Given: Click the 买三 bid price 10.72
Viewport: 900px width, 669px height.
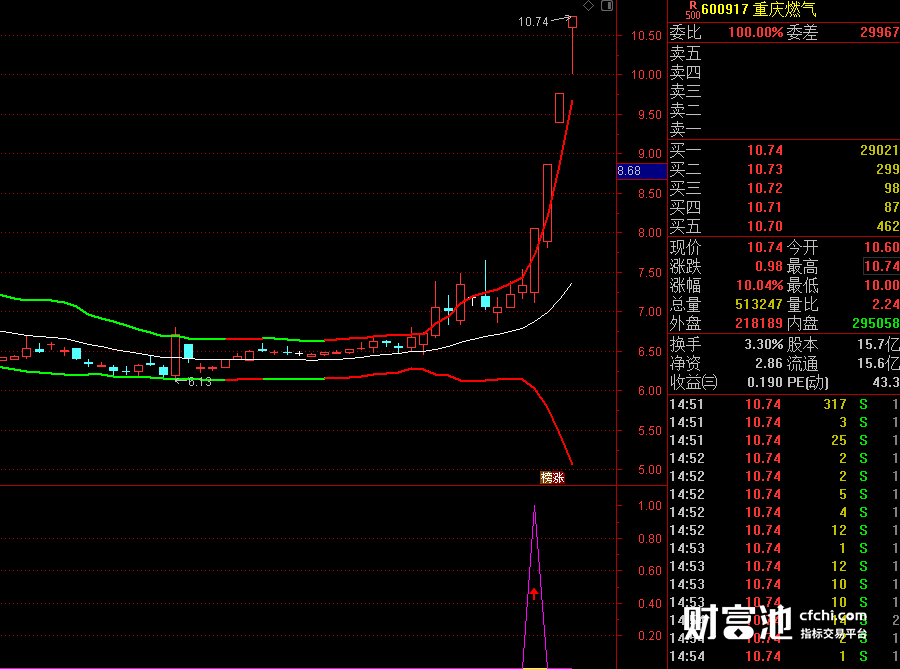Looking at the screenshot, I should tap(765, 188).
